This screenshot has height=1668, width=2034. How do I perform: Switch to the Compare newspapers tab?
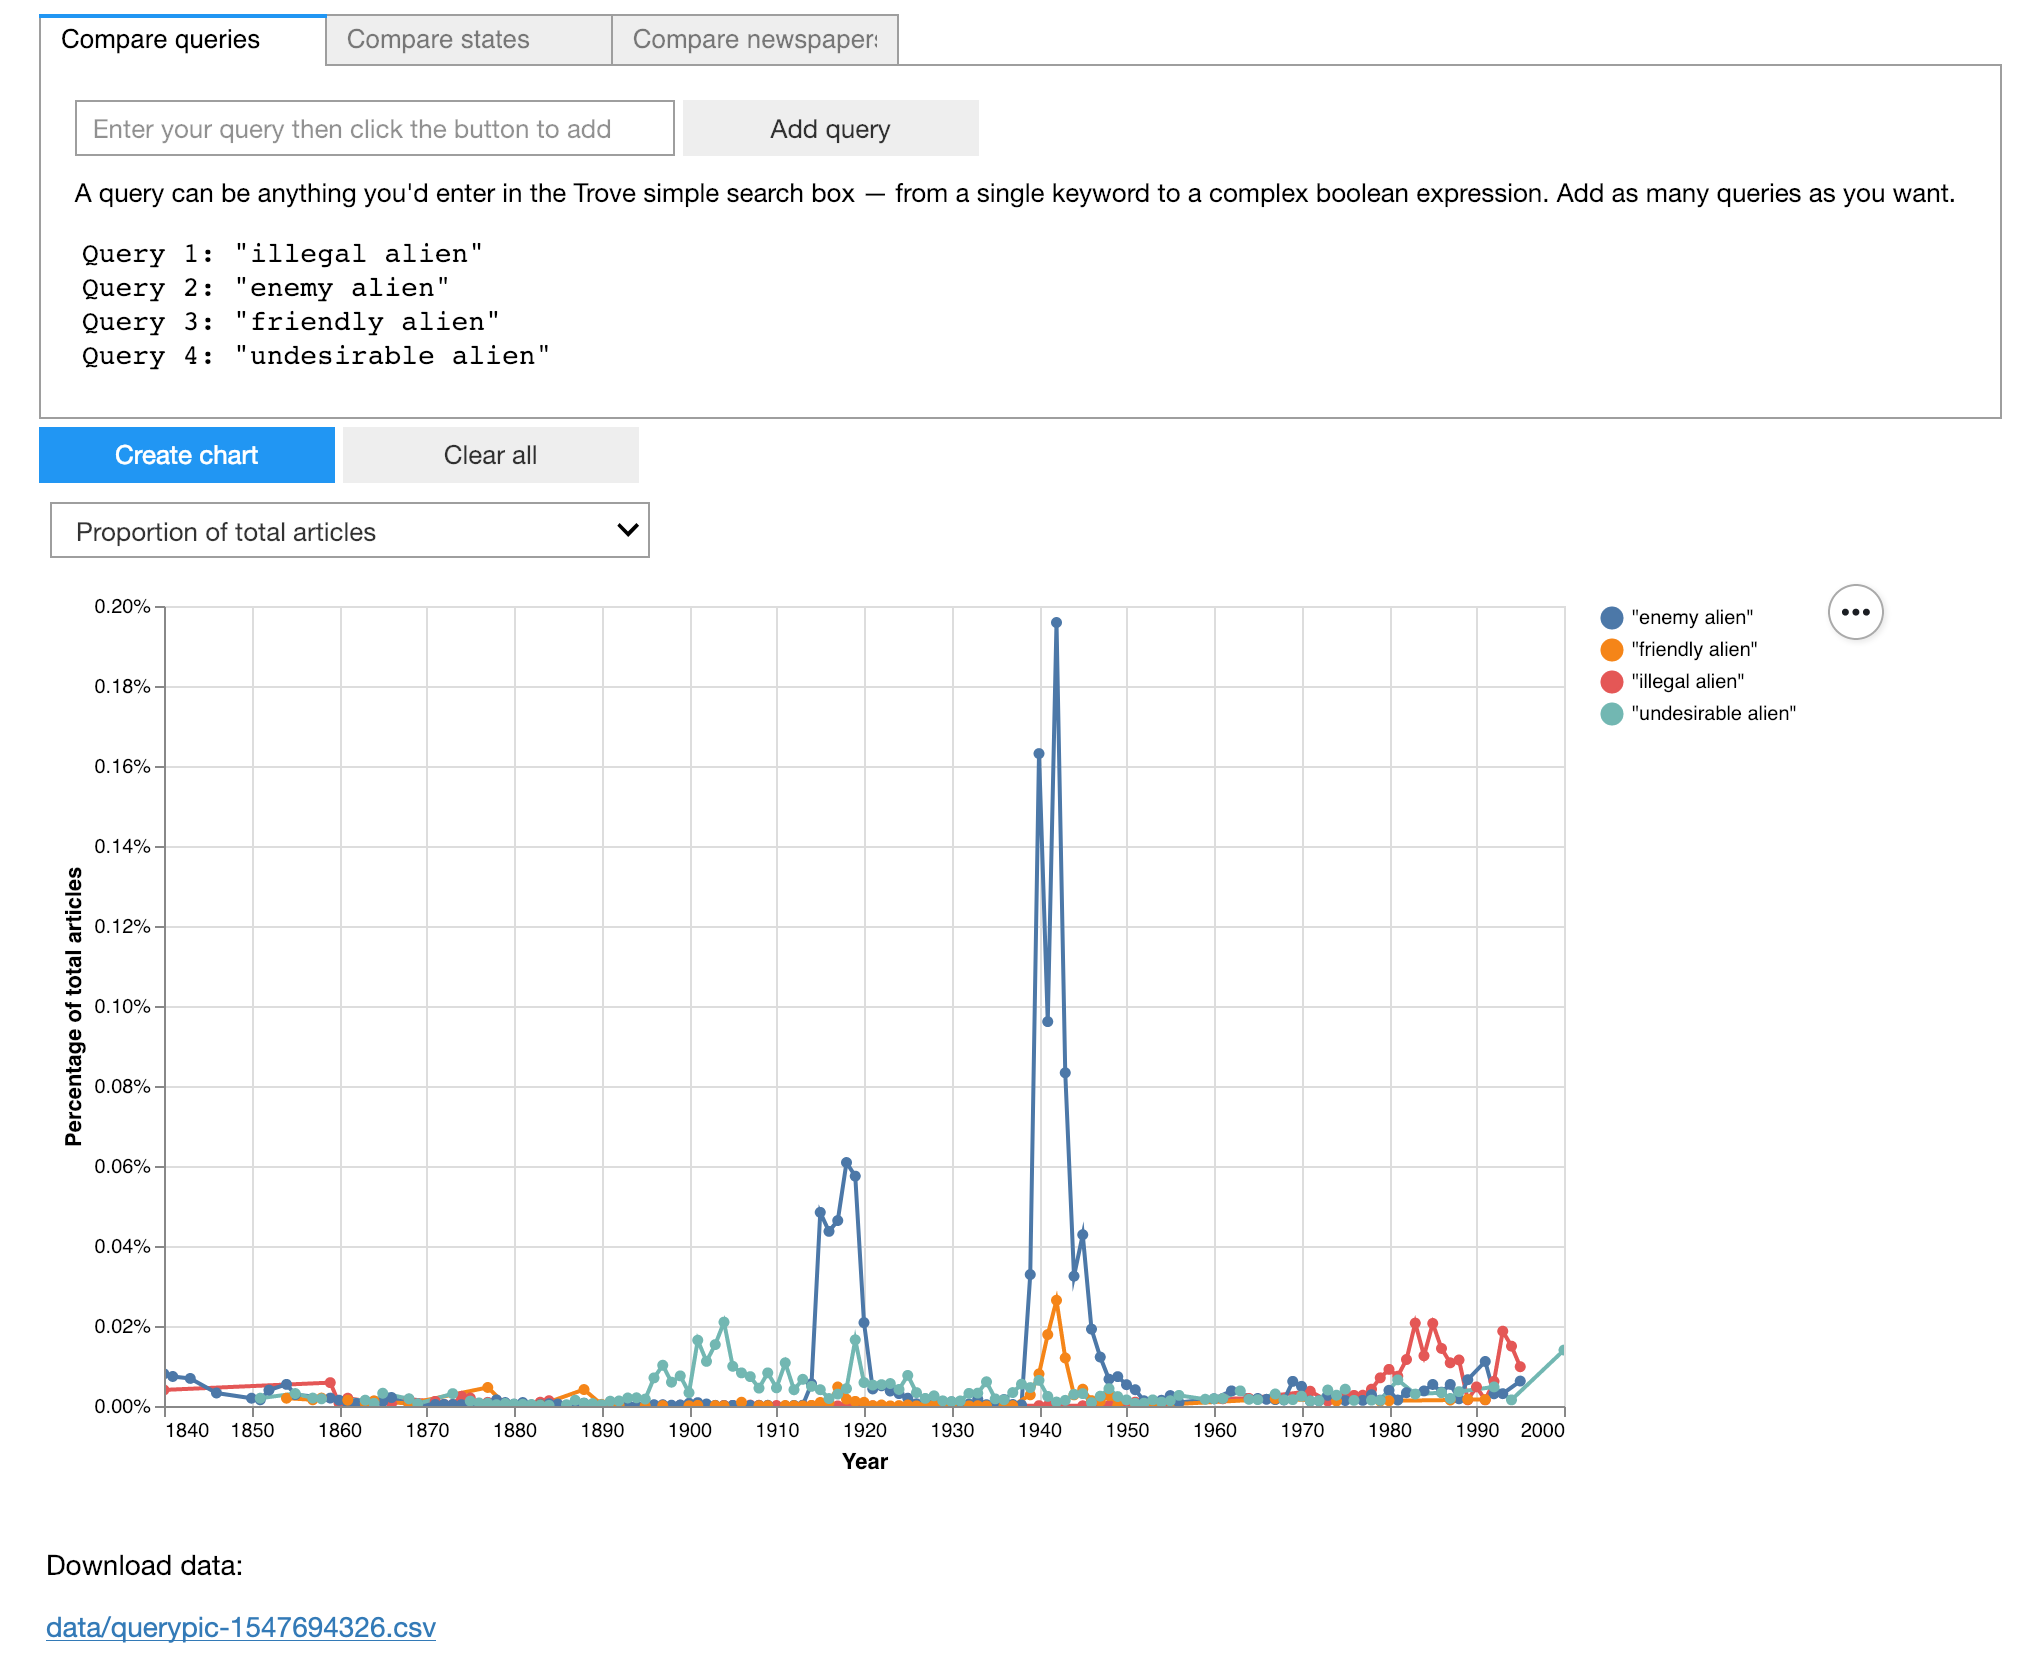(x=754, y=40)
